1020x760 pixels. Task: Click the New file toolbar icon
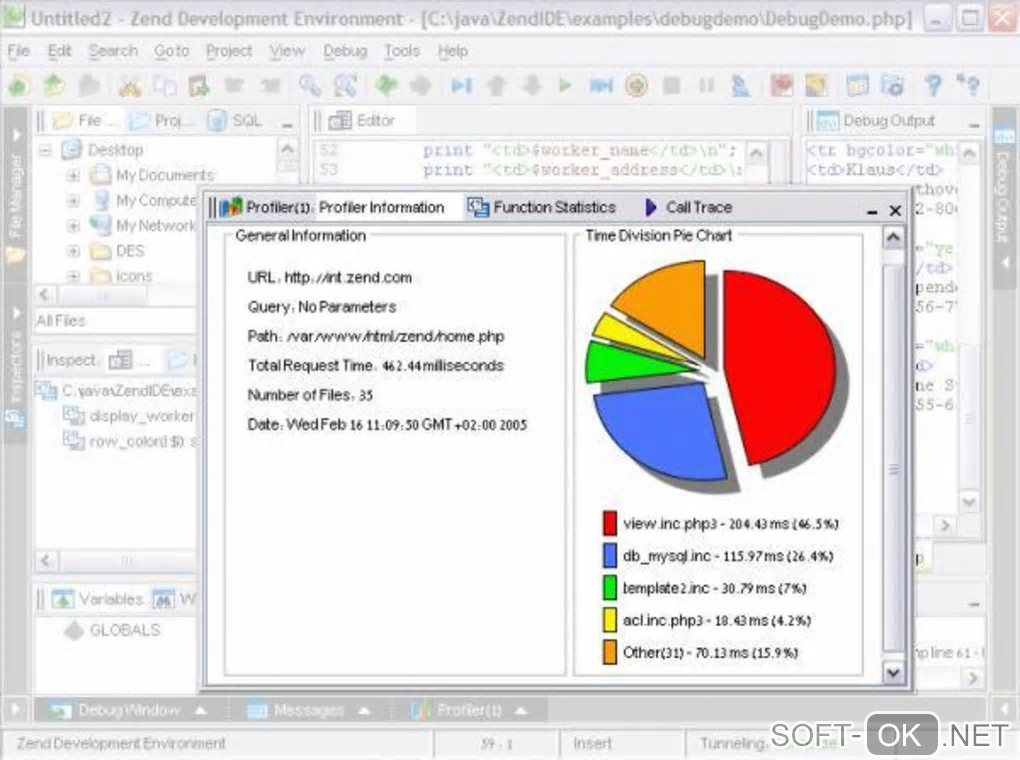click(x=18, y=85)
